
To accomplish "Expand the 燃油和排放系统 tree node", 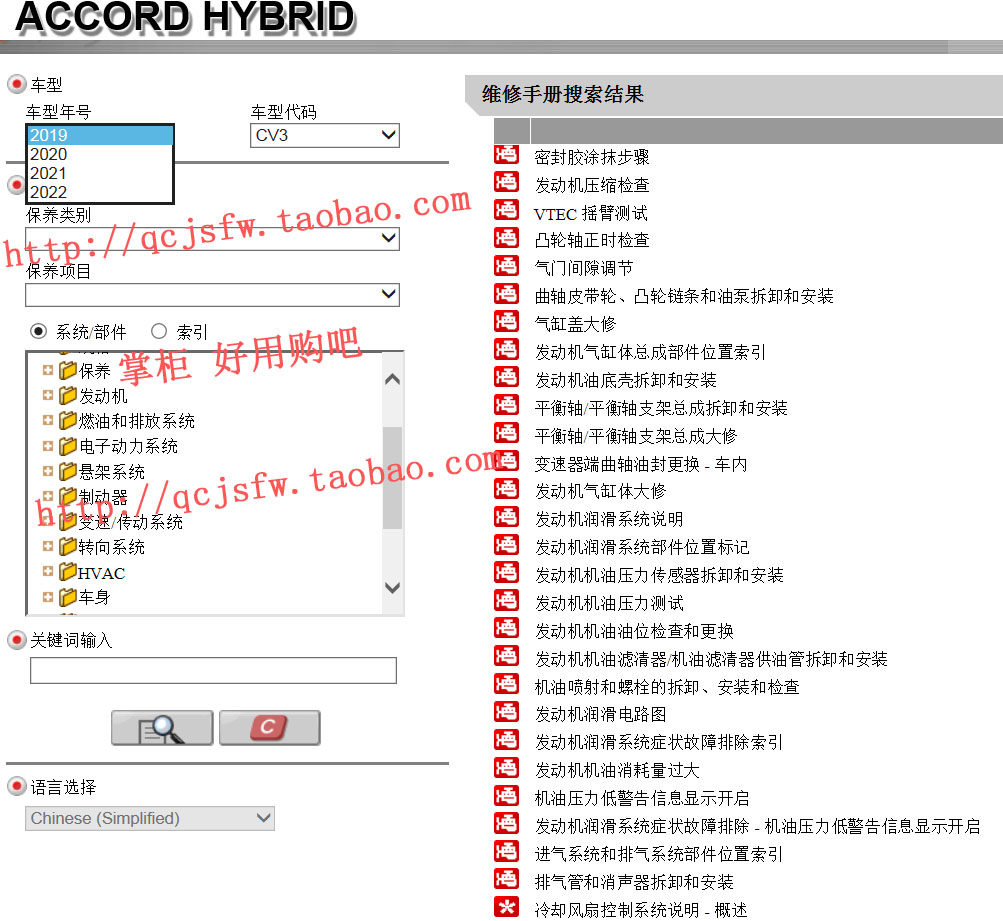I will pyautogui.click(x=47, y=421).
